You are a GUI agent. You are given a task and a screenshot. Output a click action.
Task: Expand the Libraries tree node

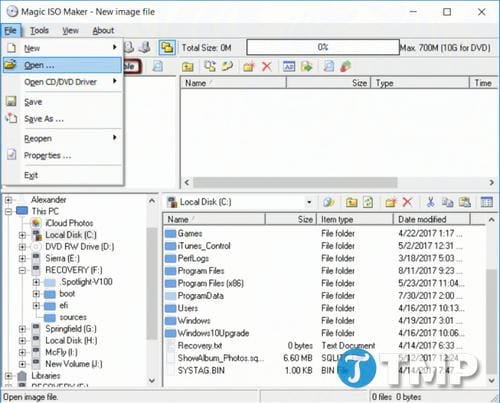pos(9,376)
